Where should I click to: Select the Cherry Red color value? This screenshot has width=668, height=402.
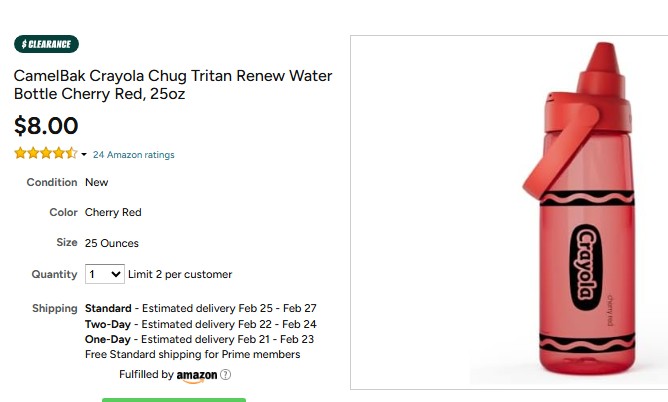click(x=113, y=212)
